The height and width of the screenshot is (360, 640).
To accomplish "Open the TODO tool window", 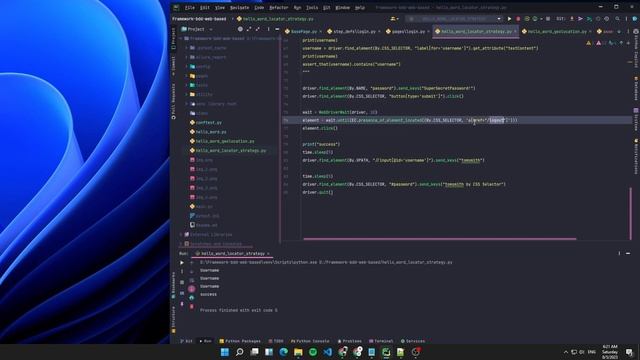I will [x=276, y=341].
